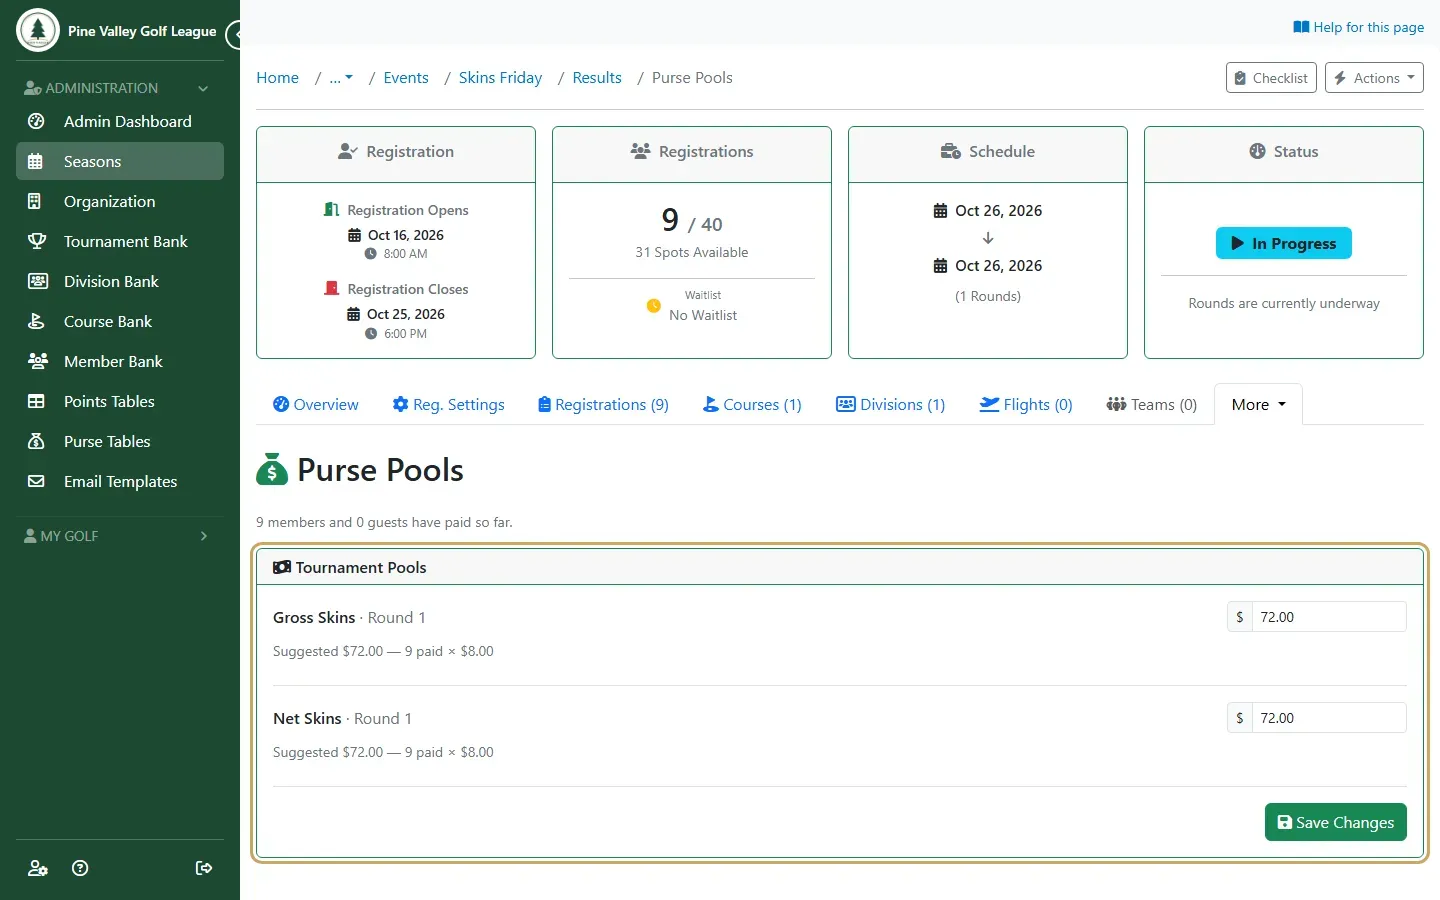Open the Courses (1) tab
This screenshot has width=1440, height=900.
point(752,404)
